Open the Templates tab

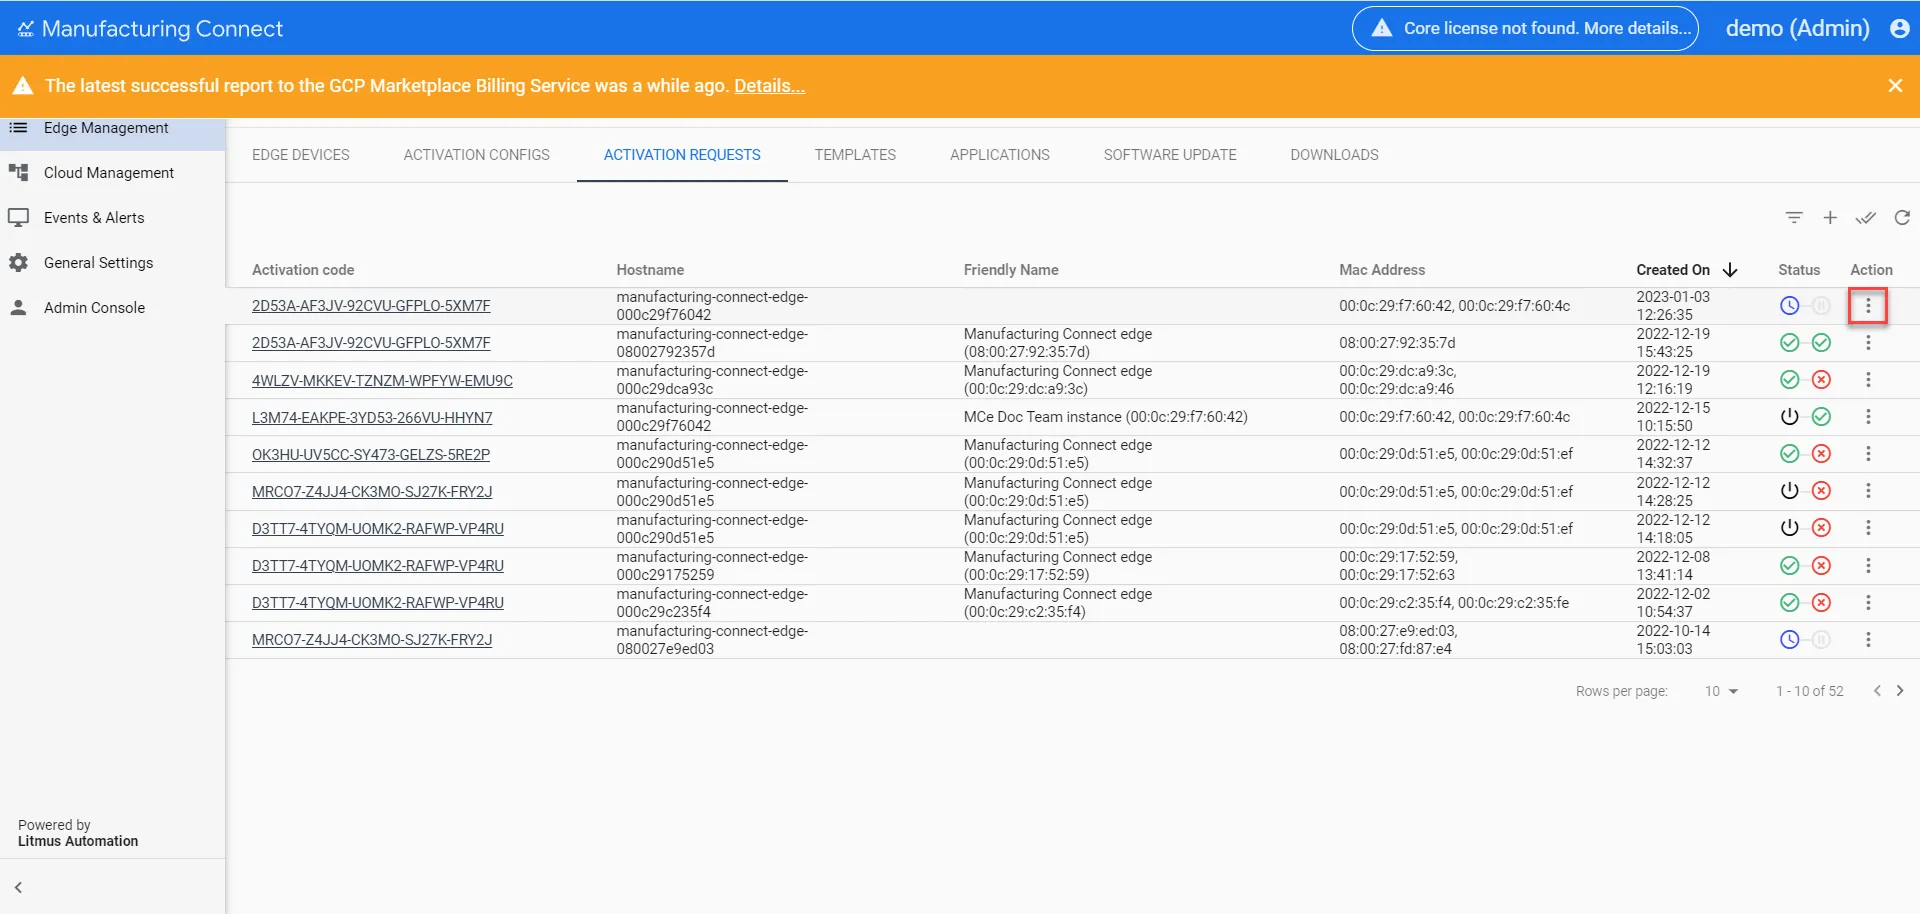[x=855, y=155]
